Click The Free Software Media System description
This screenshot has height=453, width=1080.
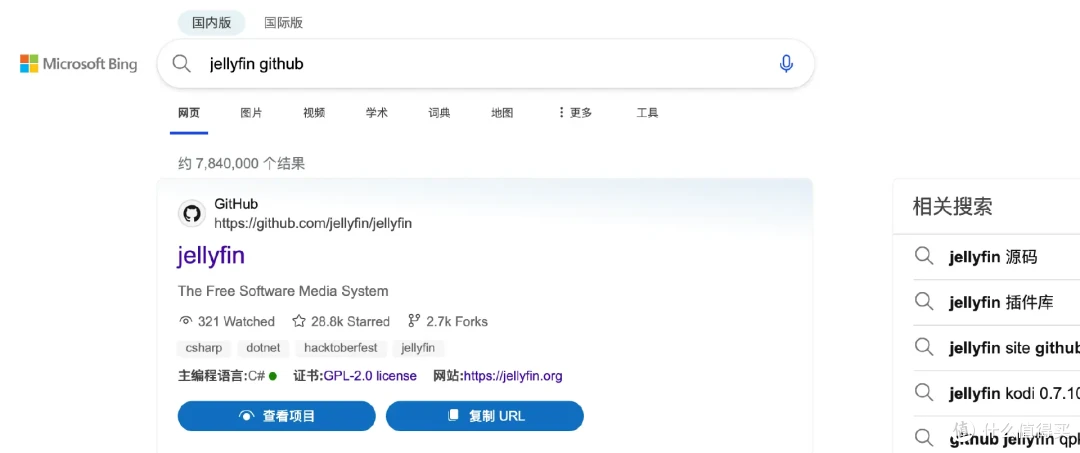point(283,291)
